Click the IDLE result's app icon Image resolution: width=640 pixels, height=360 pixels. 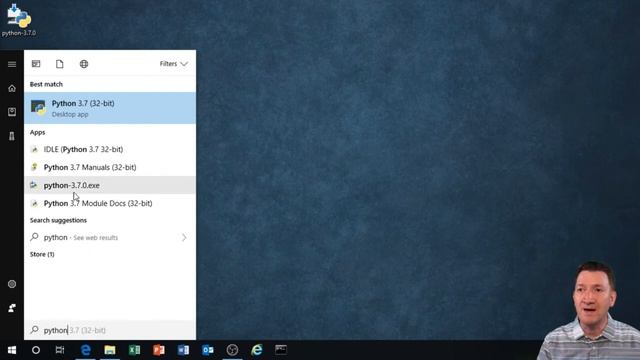coord(35,149)
